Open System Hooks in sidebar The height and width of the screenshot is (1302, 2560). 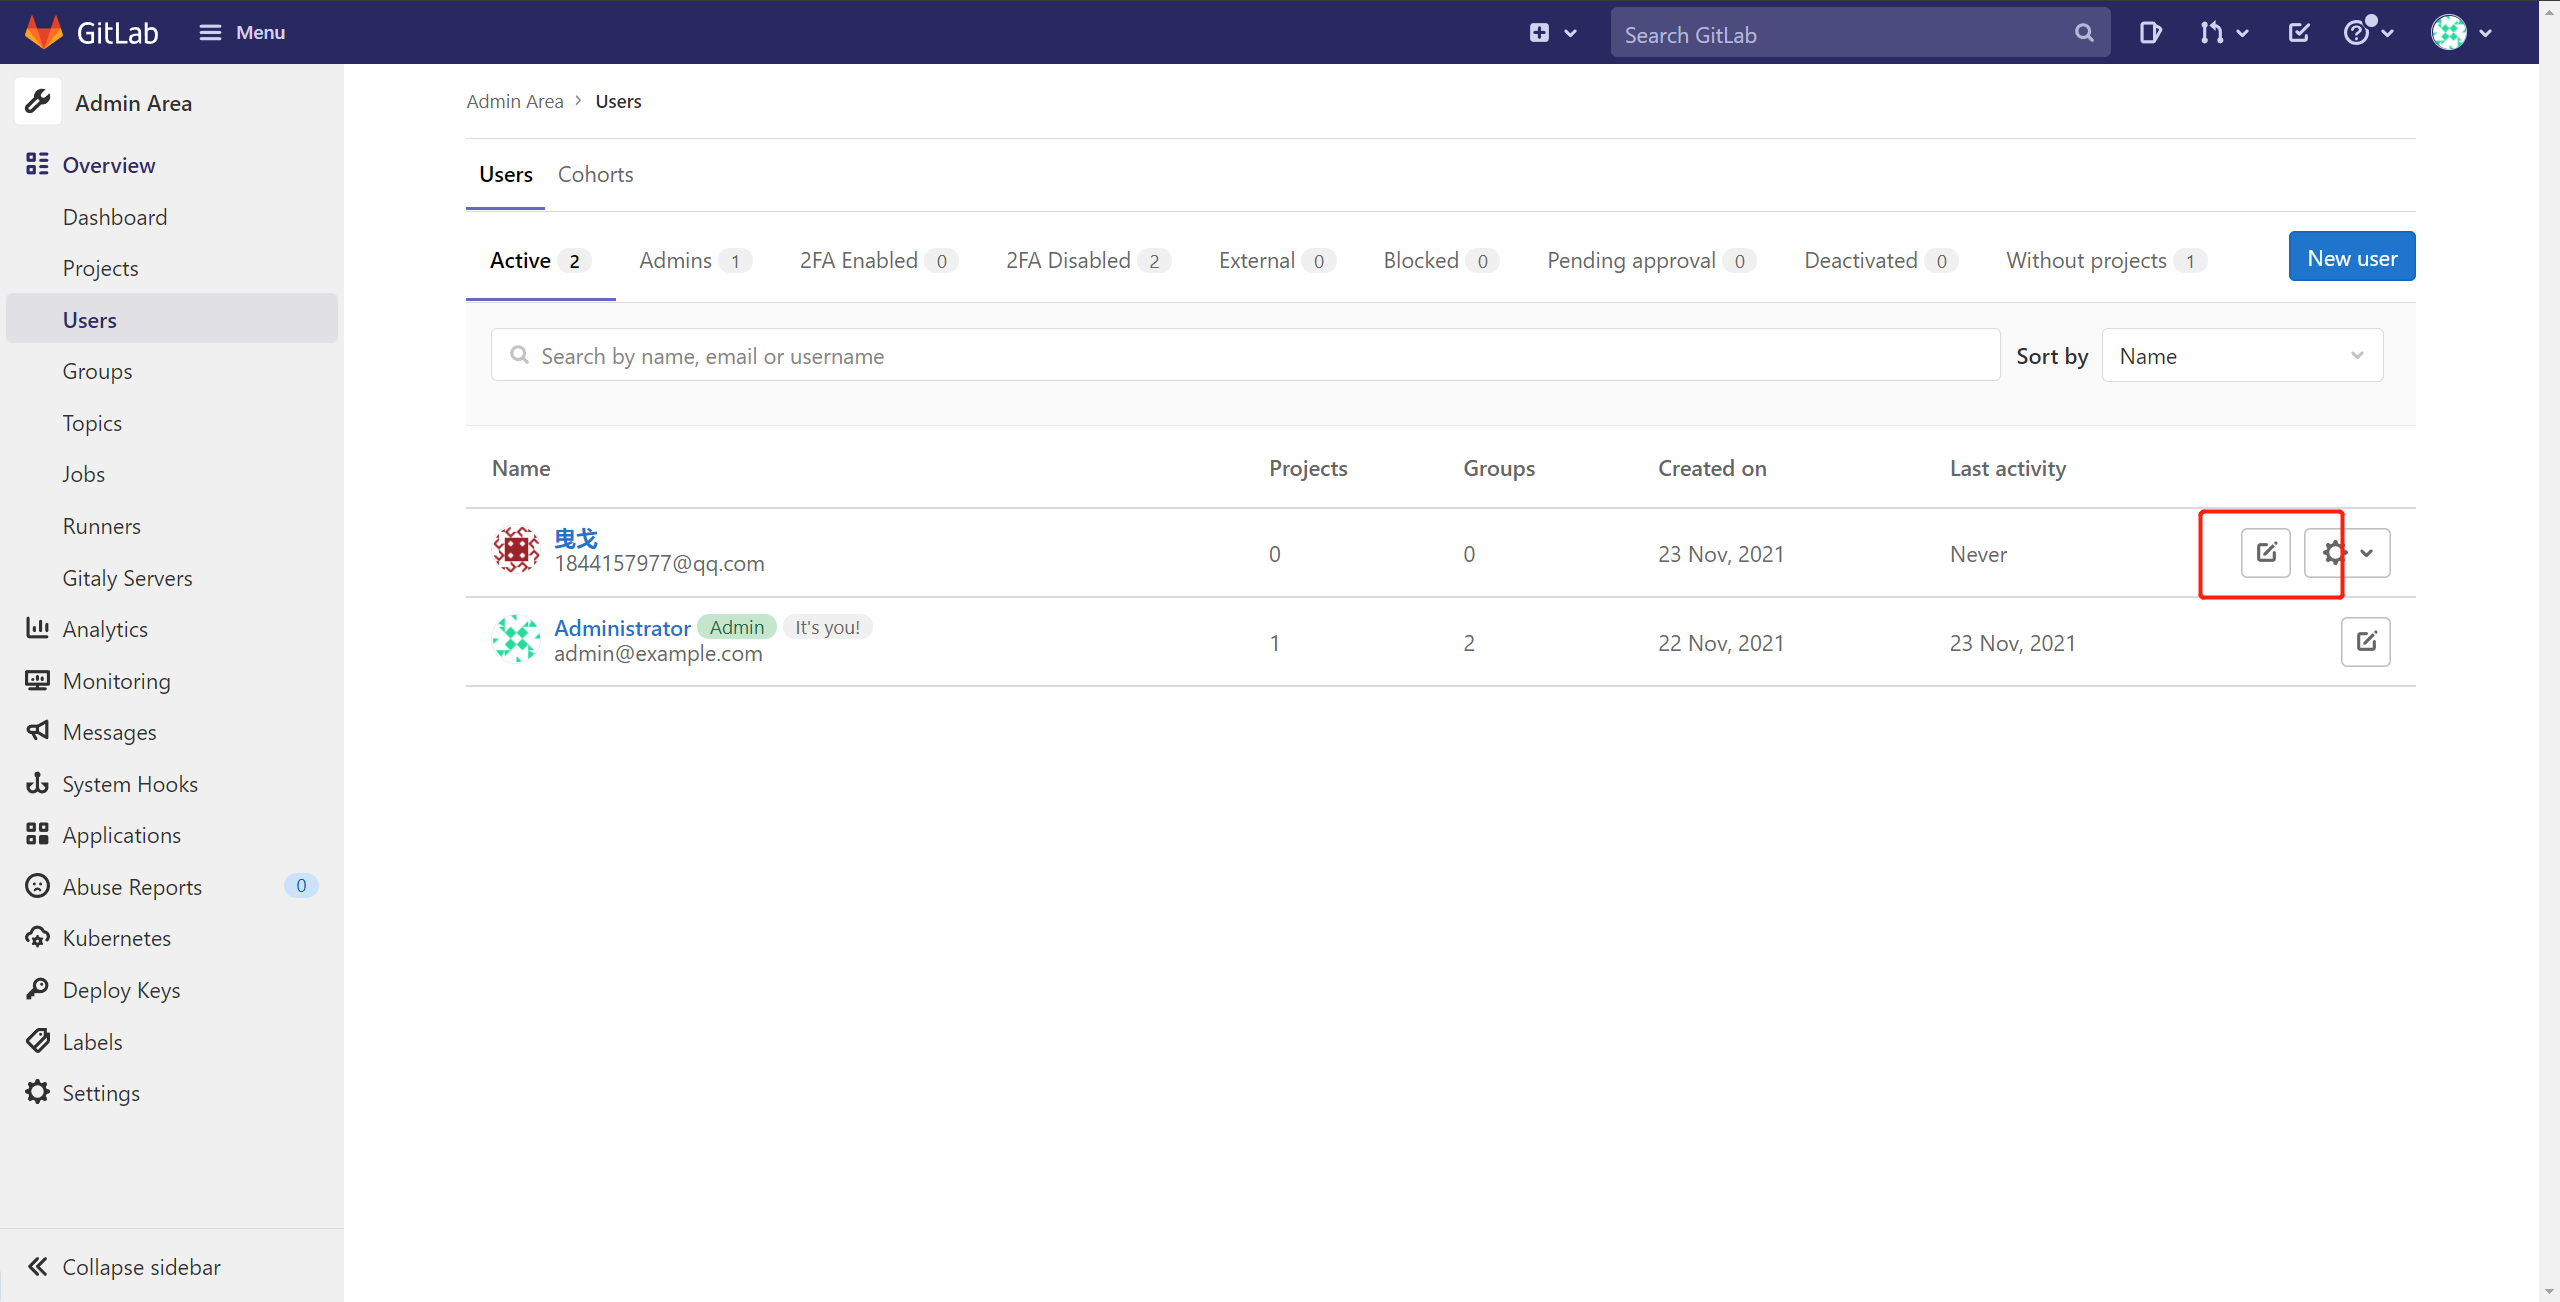[x=130, y=784]
